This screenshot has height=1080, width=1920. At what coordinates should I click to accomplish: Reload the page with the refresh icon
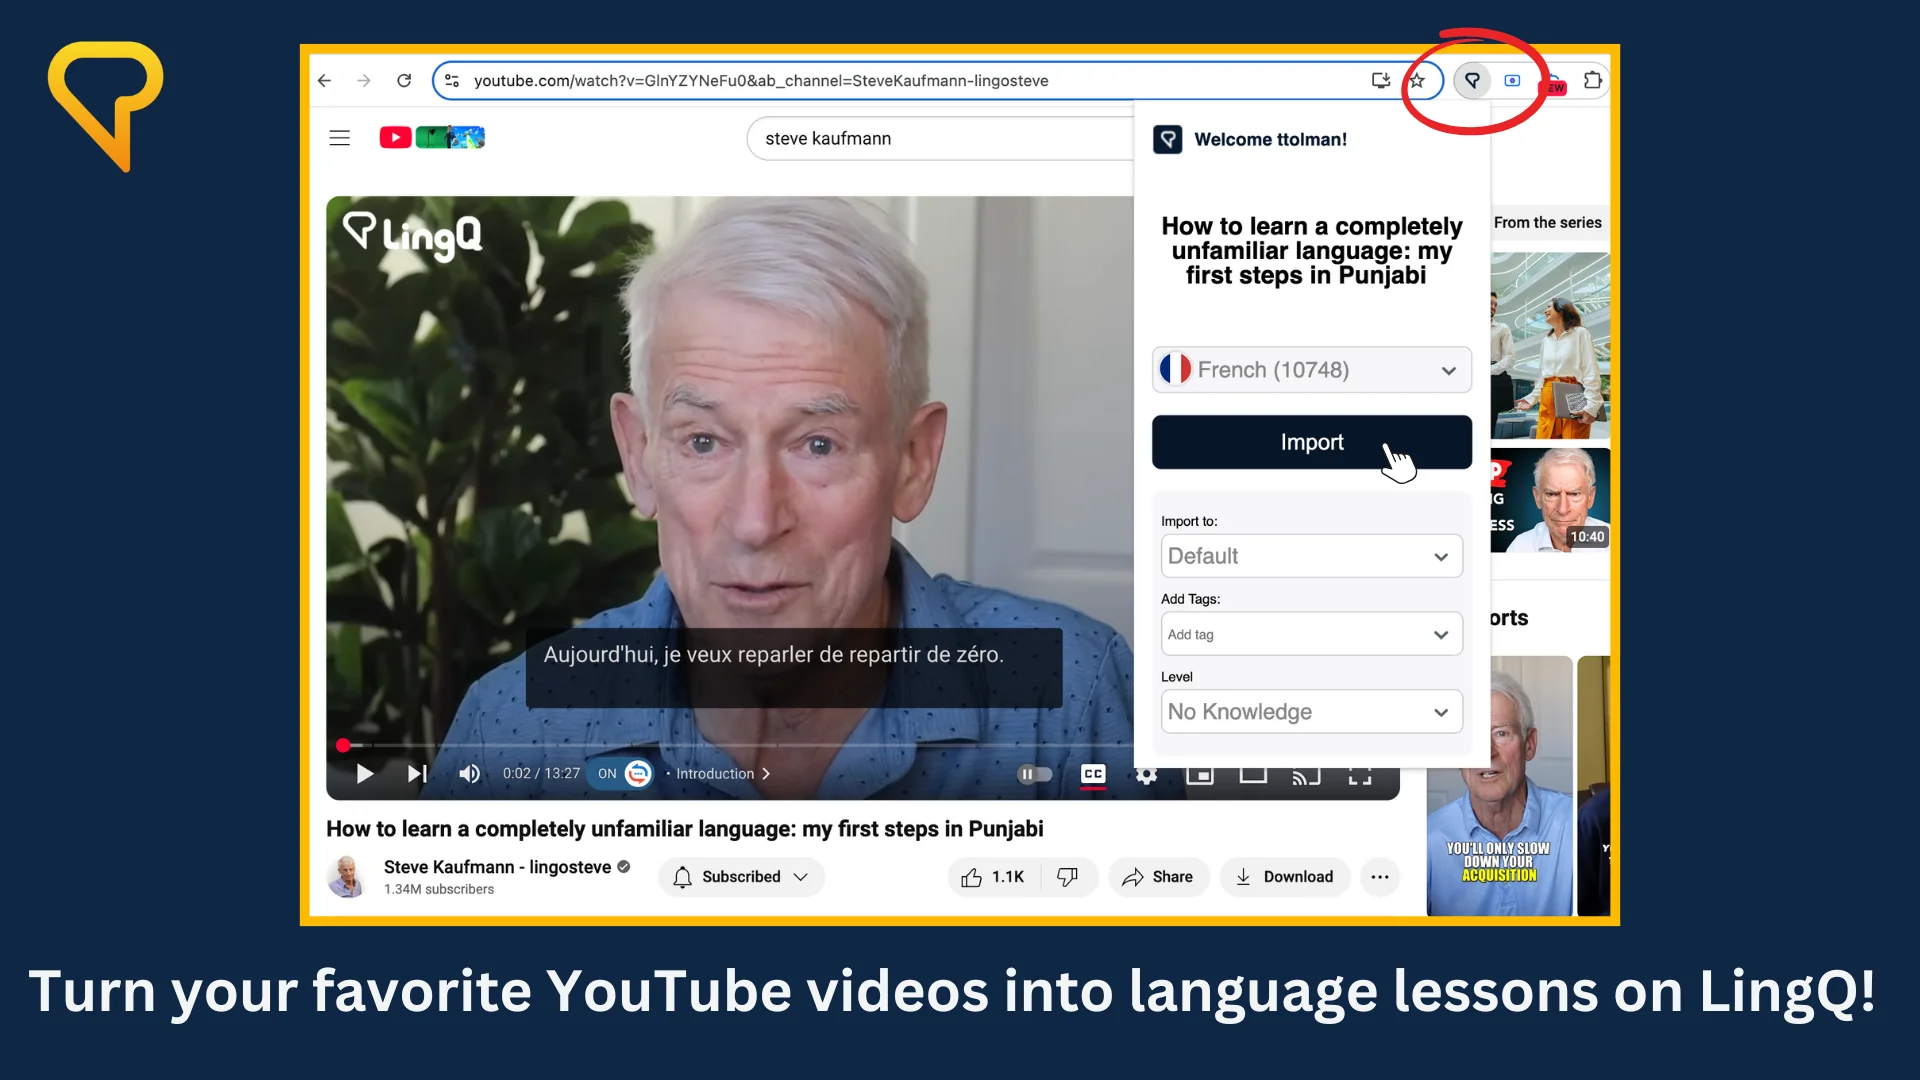[404, 81]
